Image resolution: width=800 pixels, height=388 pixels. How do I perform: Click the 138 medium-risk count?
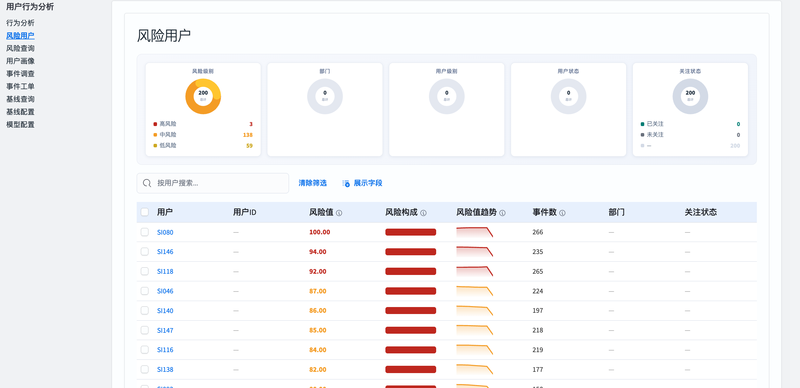[248, 135]
